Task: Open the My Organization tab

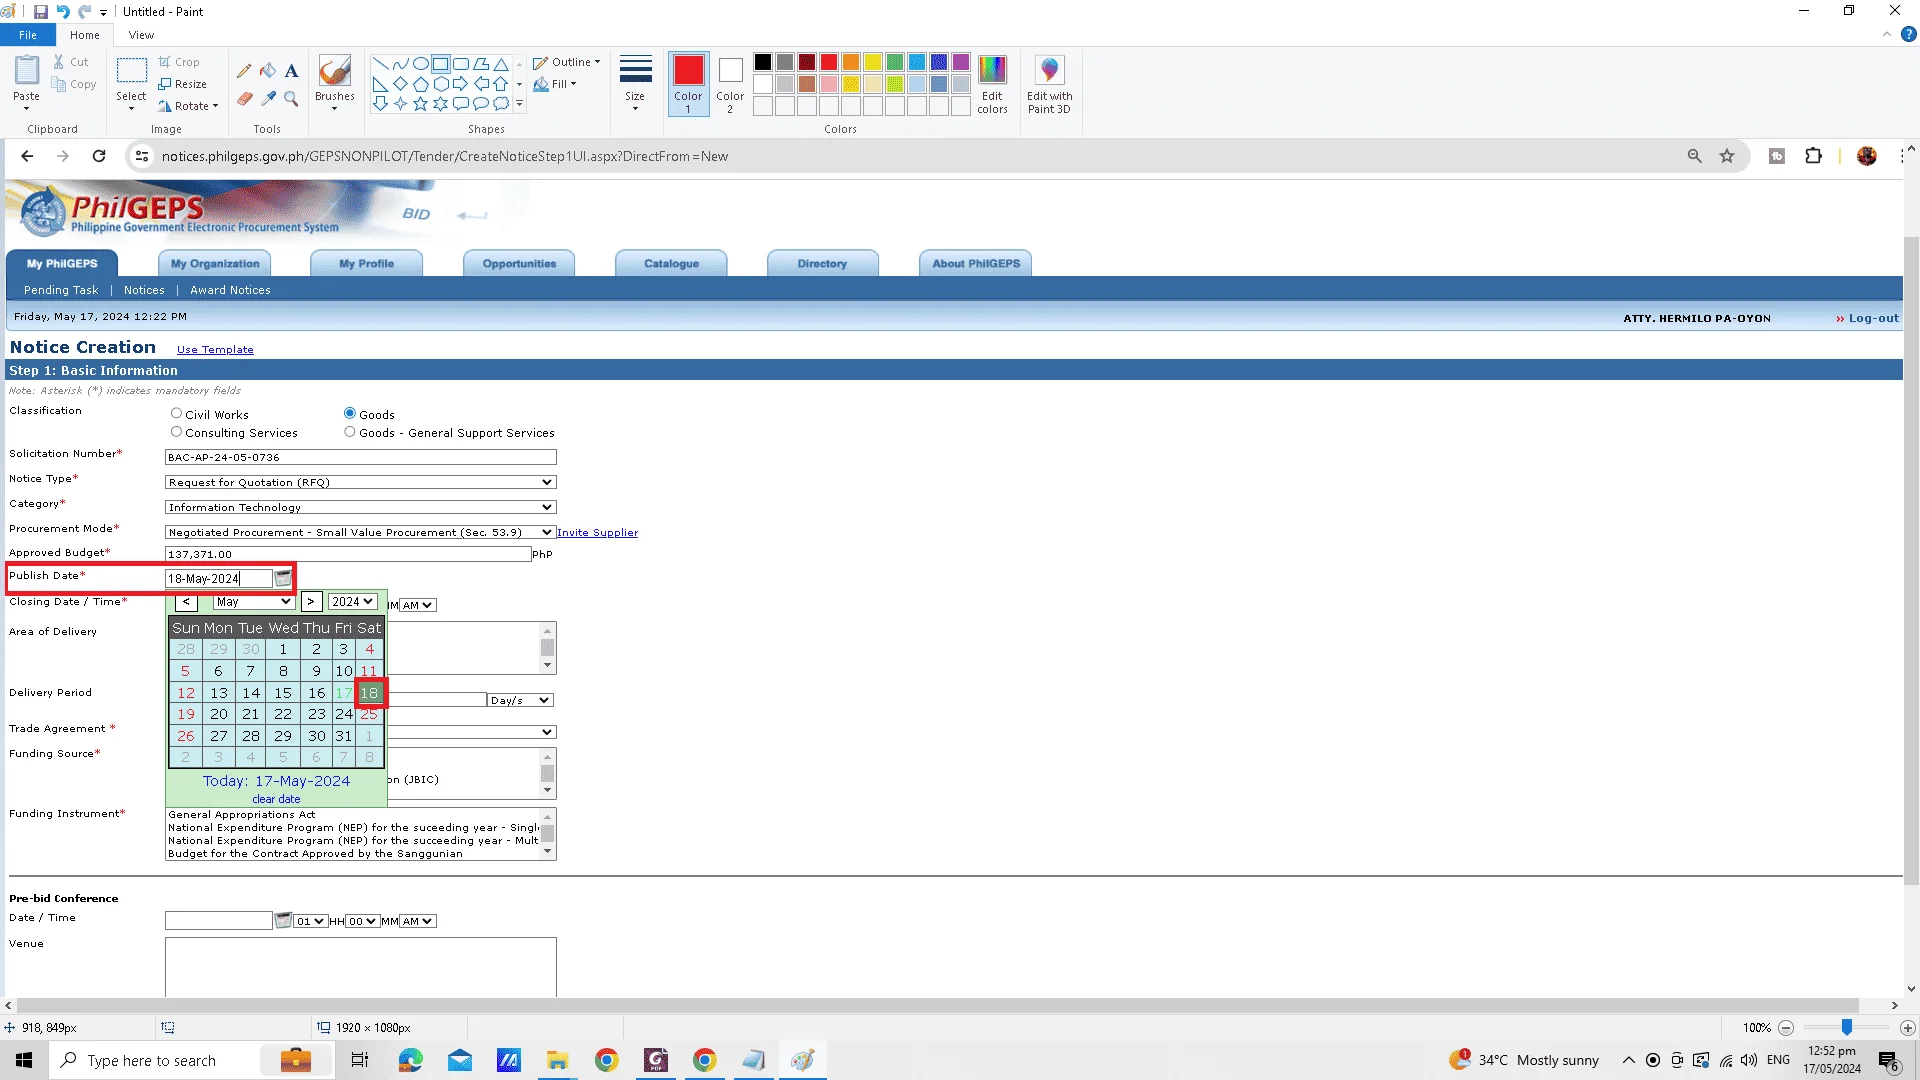Action: [x=214, y=264]
